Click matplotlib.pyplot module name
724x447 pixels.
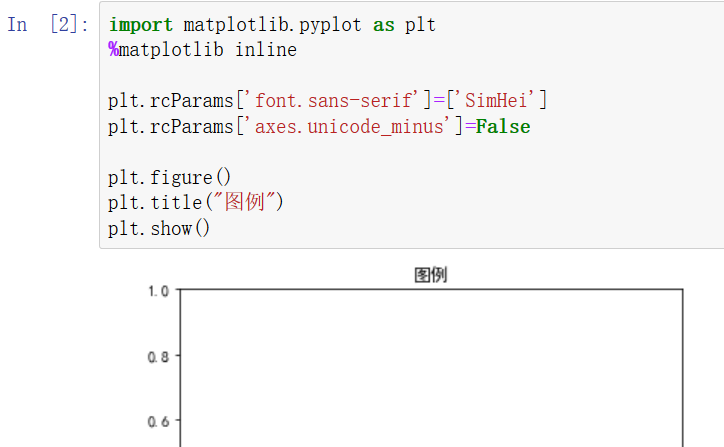pyautogui.click(x=272, y=24)
